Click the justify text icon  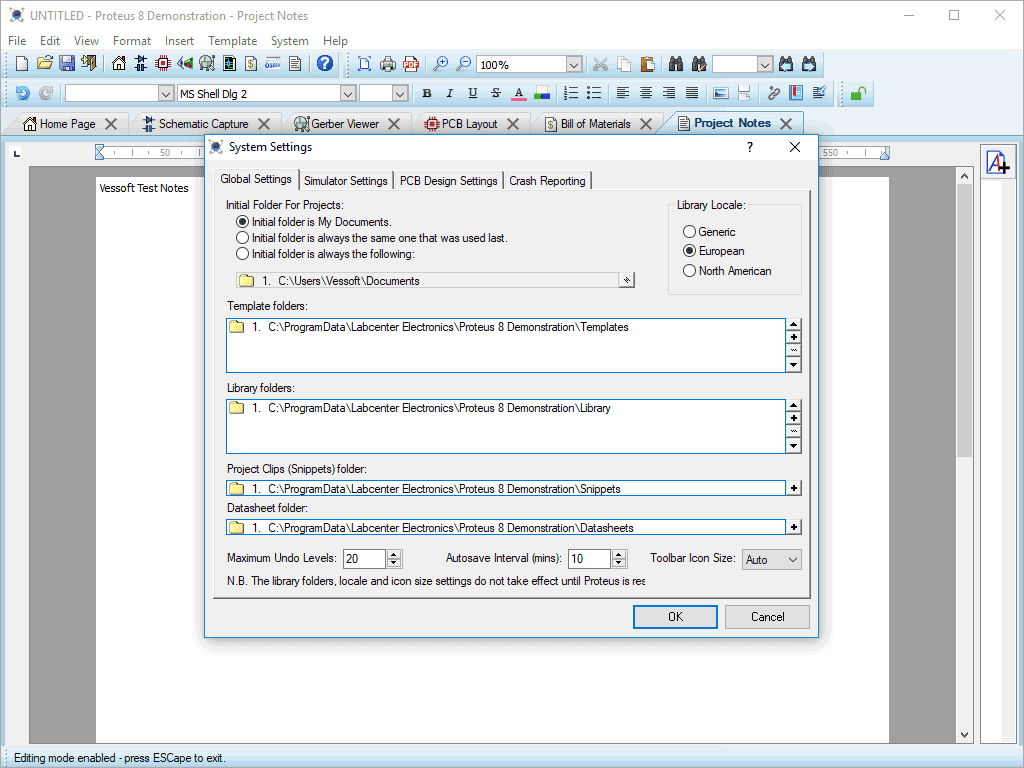pos(692,93)
